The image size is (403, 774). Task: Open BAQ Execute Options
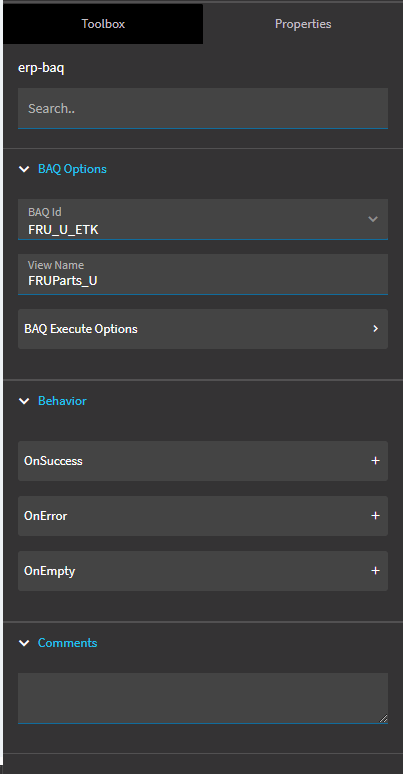pos(203,329)
